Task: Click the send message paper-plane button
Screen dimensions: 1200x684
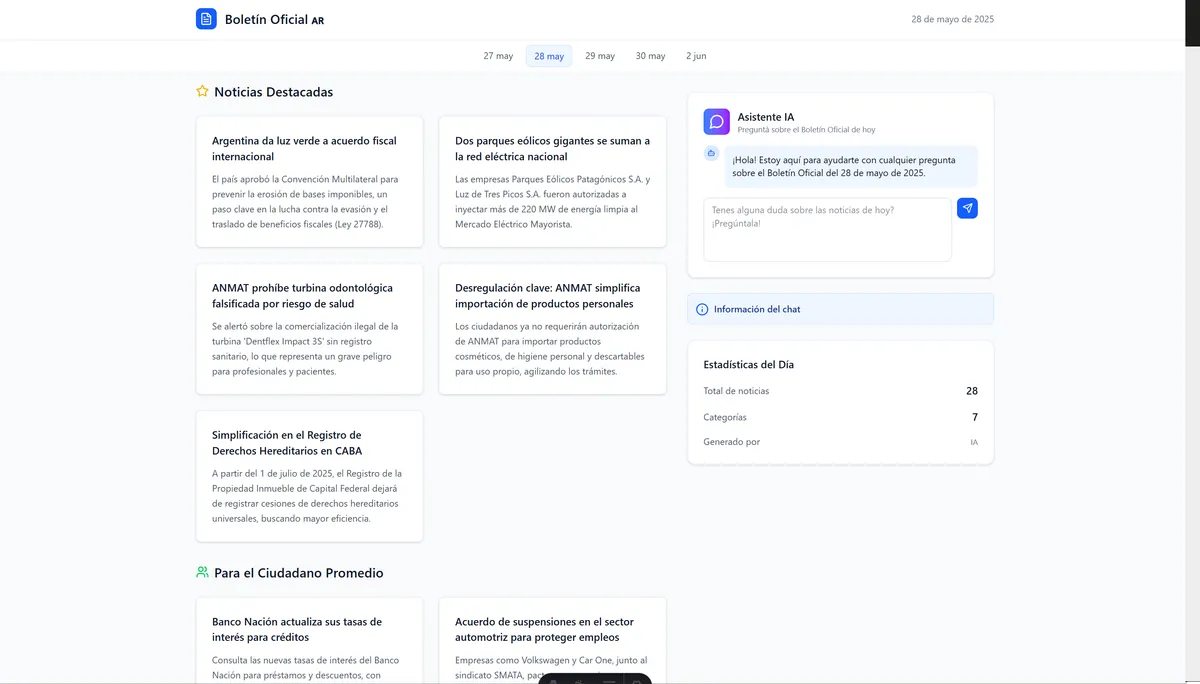Action: click(x=967, y=208)
